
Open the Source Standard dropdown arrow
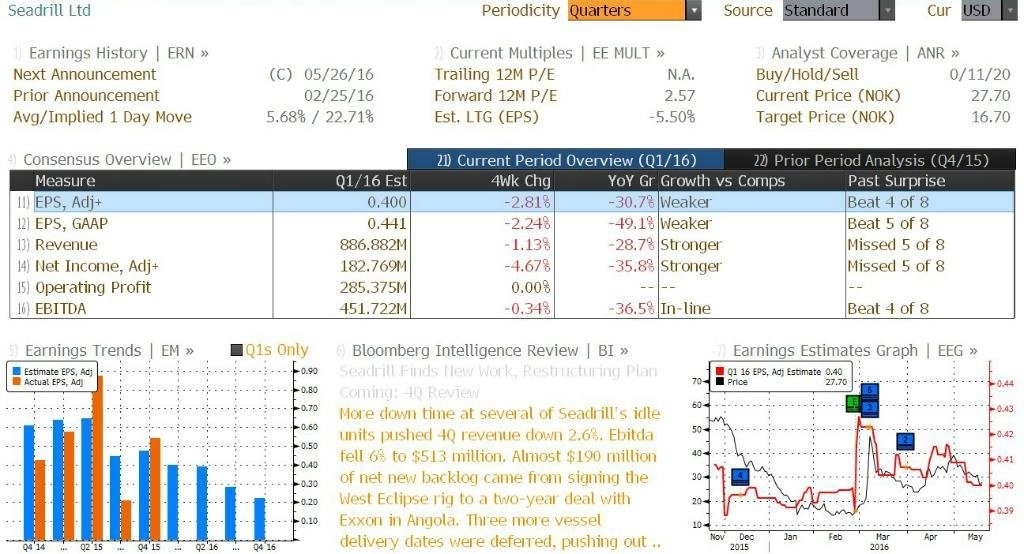point(887,10)
